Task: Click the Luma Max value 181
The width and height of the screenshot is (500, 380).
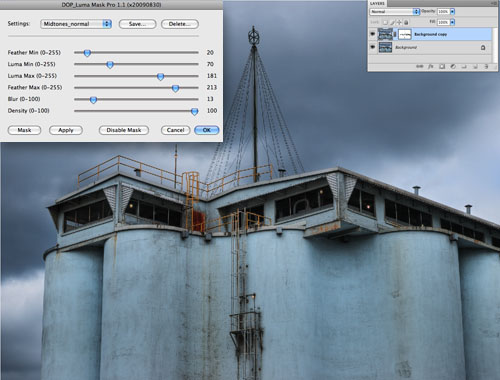Action: [x=212, y=76]
